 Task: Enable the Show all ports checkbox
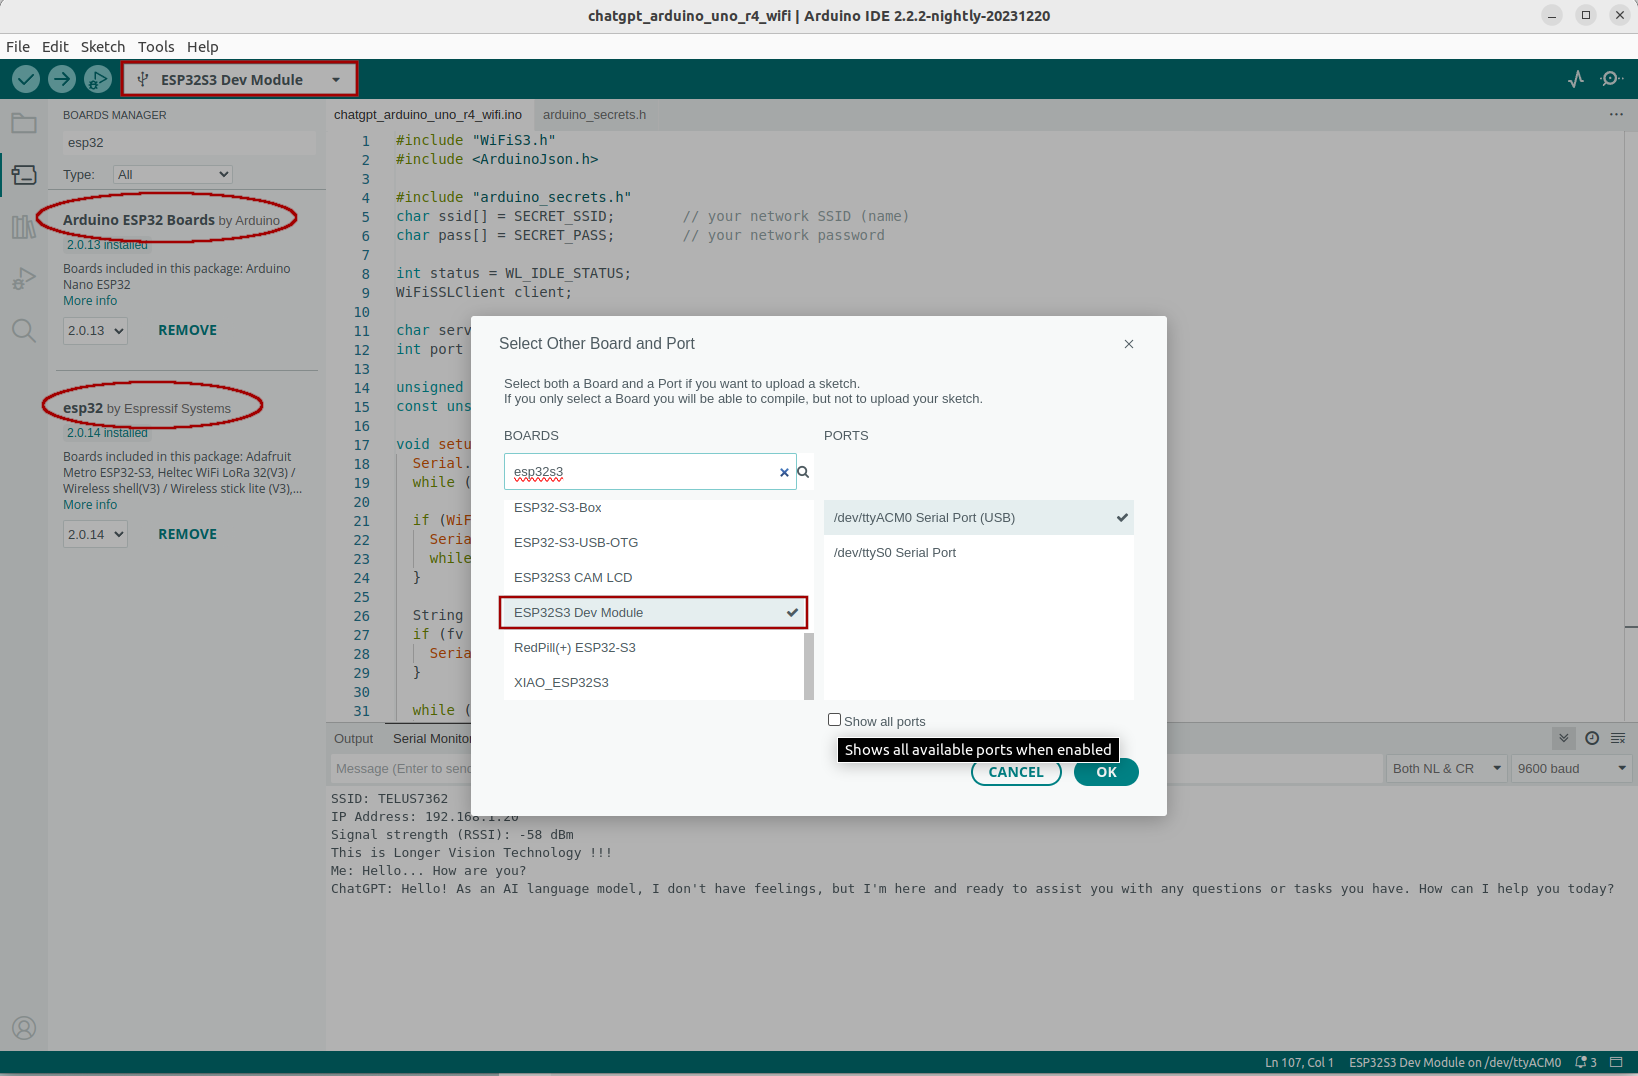tap(834, 720)
